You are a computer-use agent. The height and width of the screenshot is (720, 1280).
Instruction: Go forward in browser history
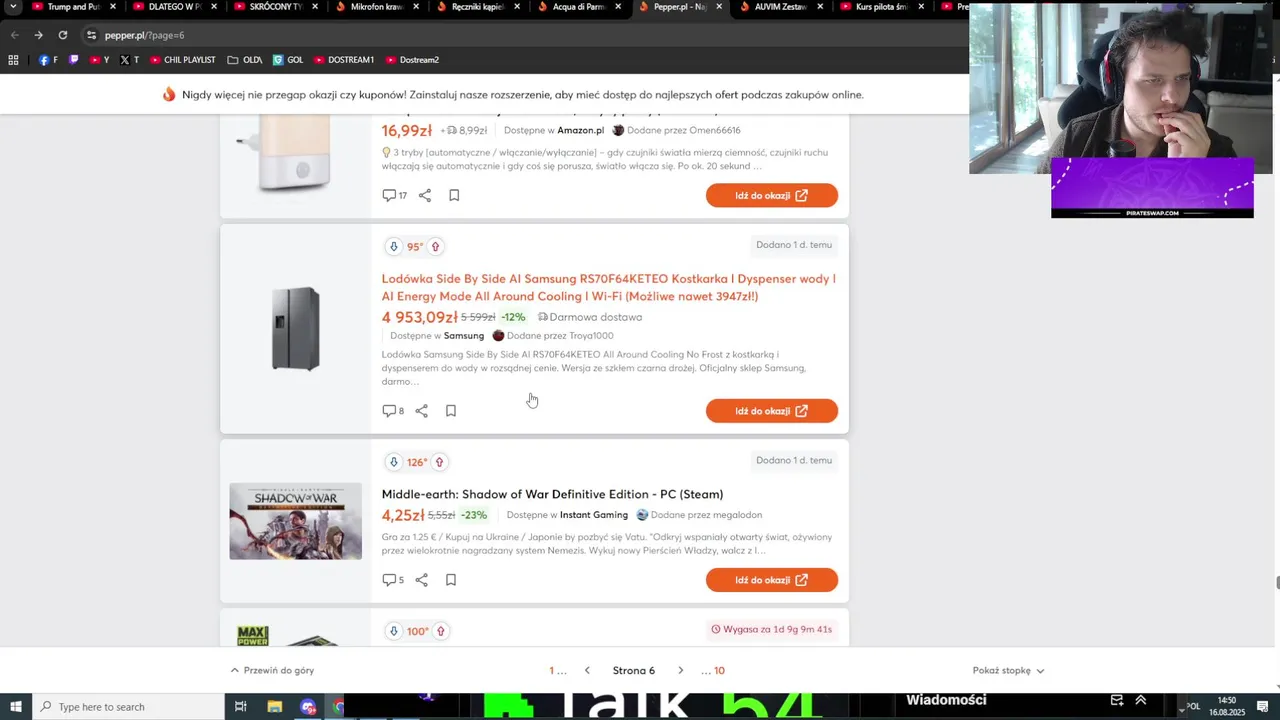coord(38,35)
